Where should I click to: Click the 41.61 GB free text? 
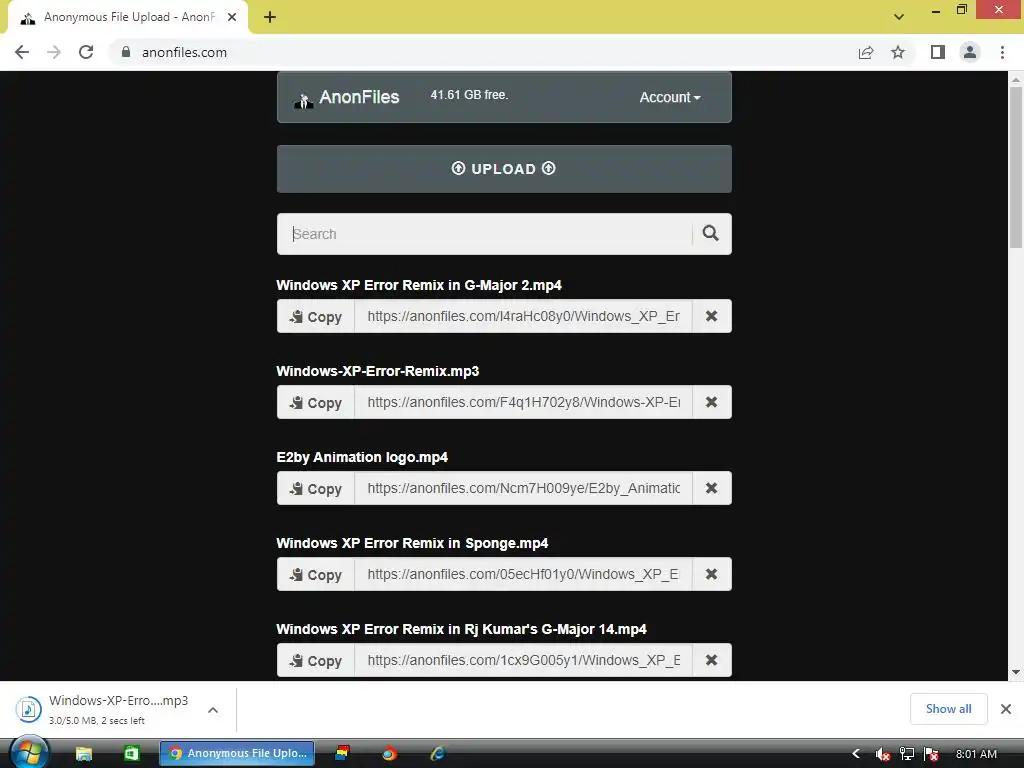(469, 95)
